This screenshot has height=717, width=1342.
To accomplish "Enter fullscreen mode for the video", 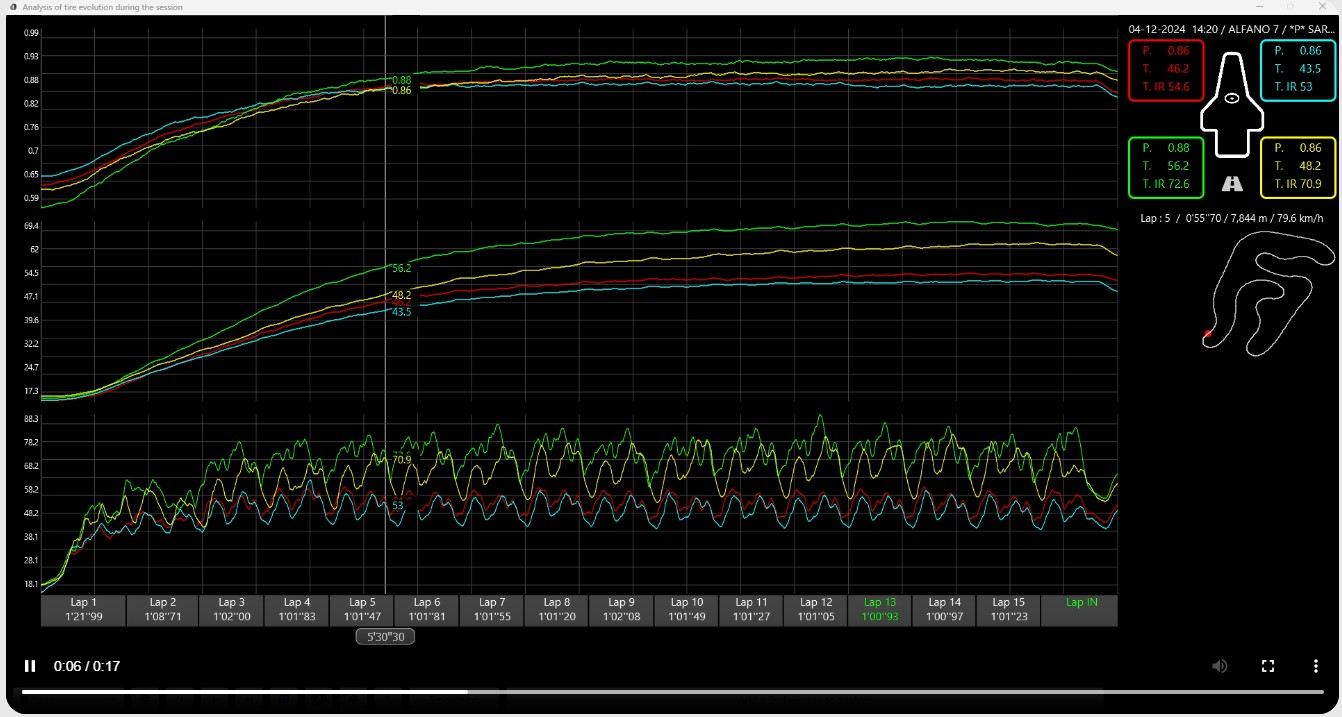I will pyautogui.click(x=1267, y=666).
